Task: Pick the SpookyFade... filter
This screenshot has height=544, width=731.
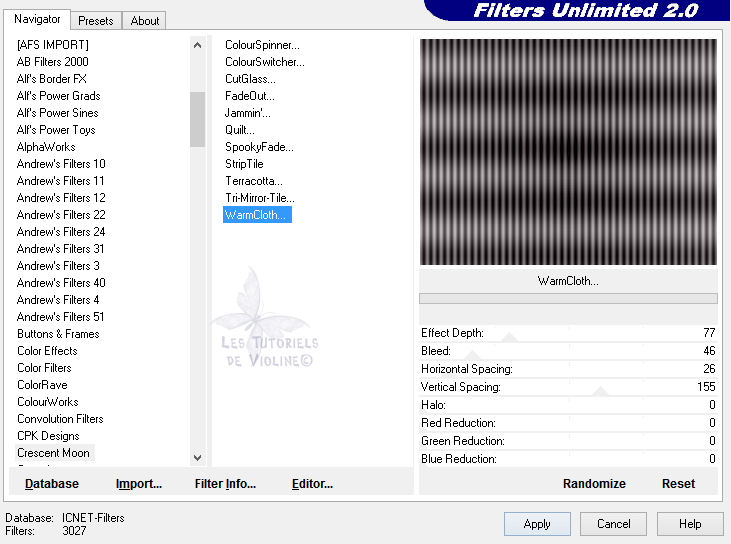Action: tap(259, 147)
